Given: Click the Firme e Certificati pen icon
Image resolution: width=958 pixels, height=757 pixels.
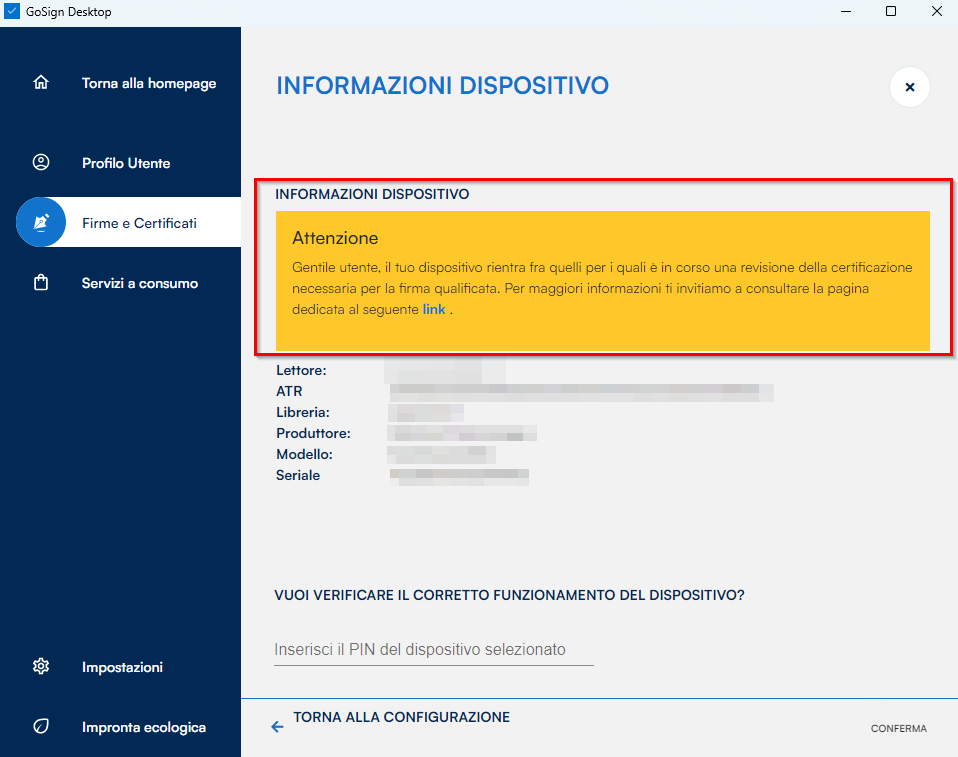Looking at the screenshot, I should pos(41,222).
